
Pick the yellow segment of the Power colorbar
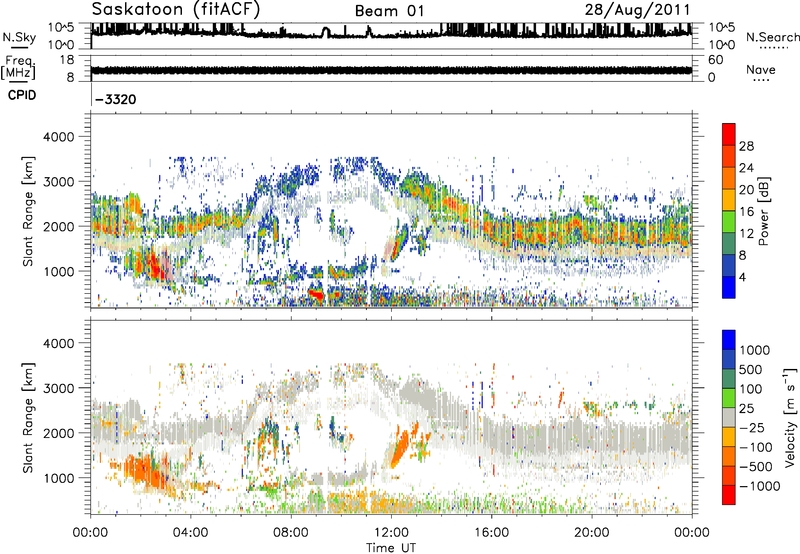click(729, 200)
